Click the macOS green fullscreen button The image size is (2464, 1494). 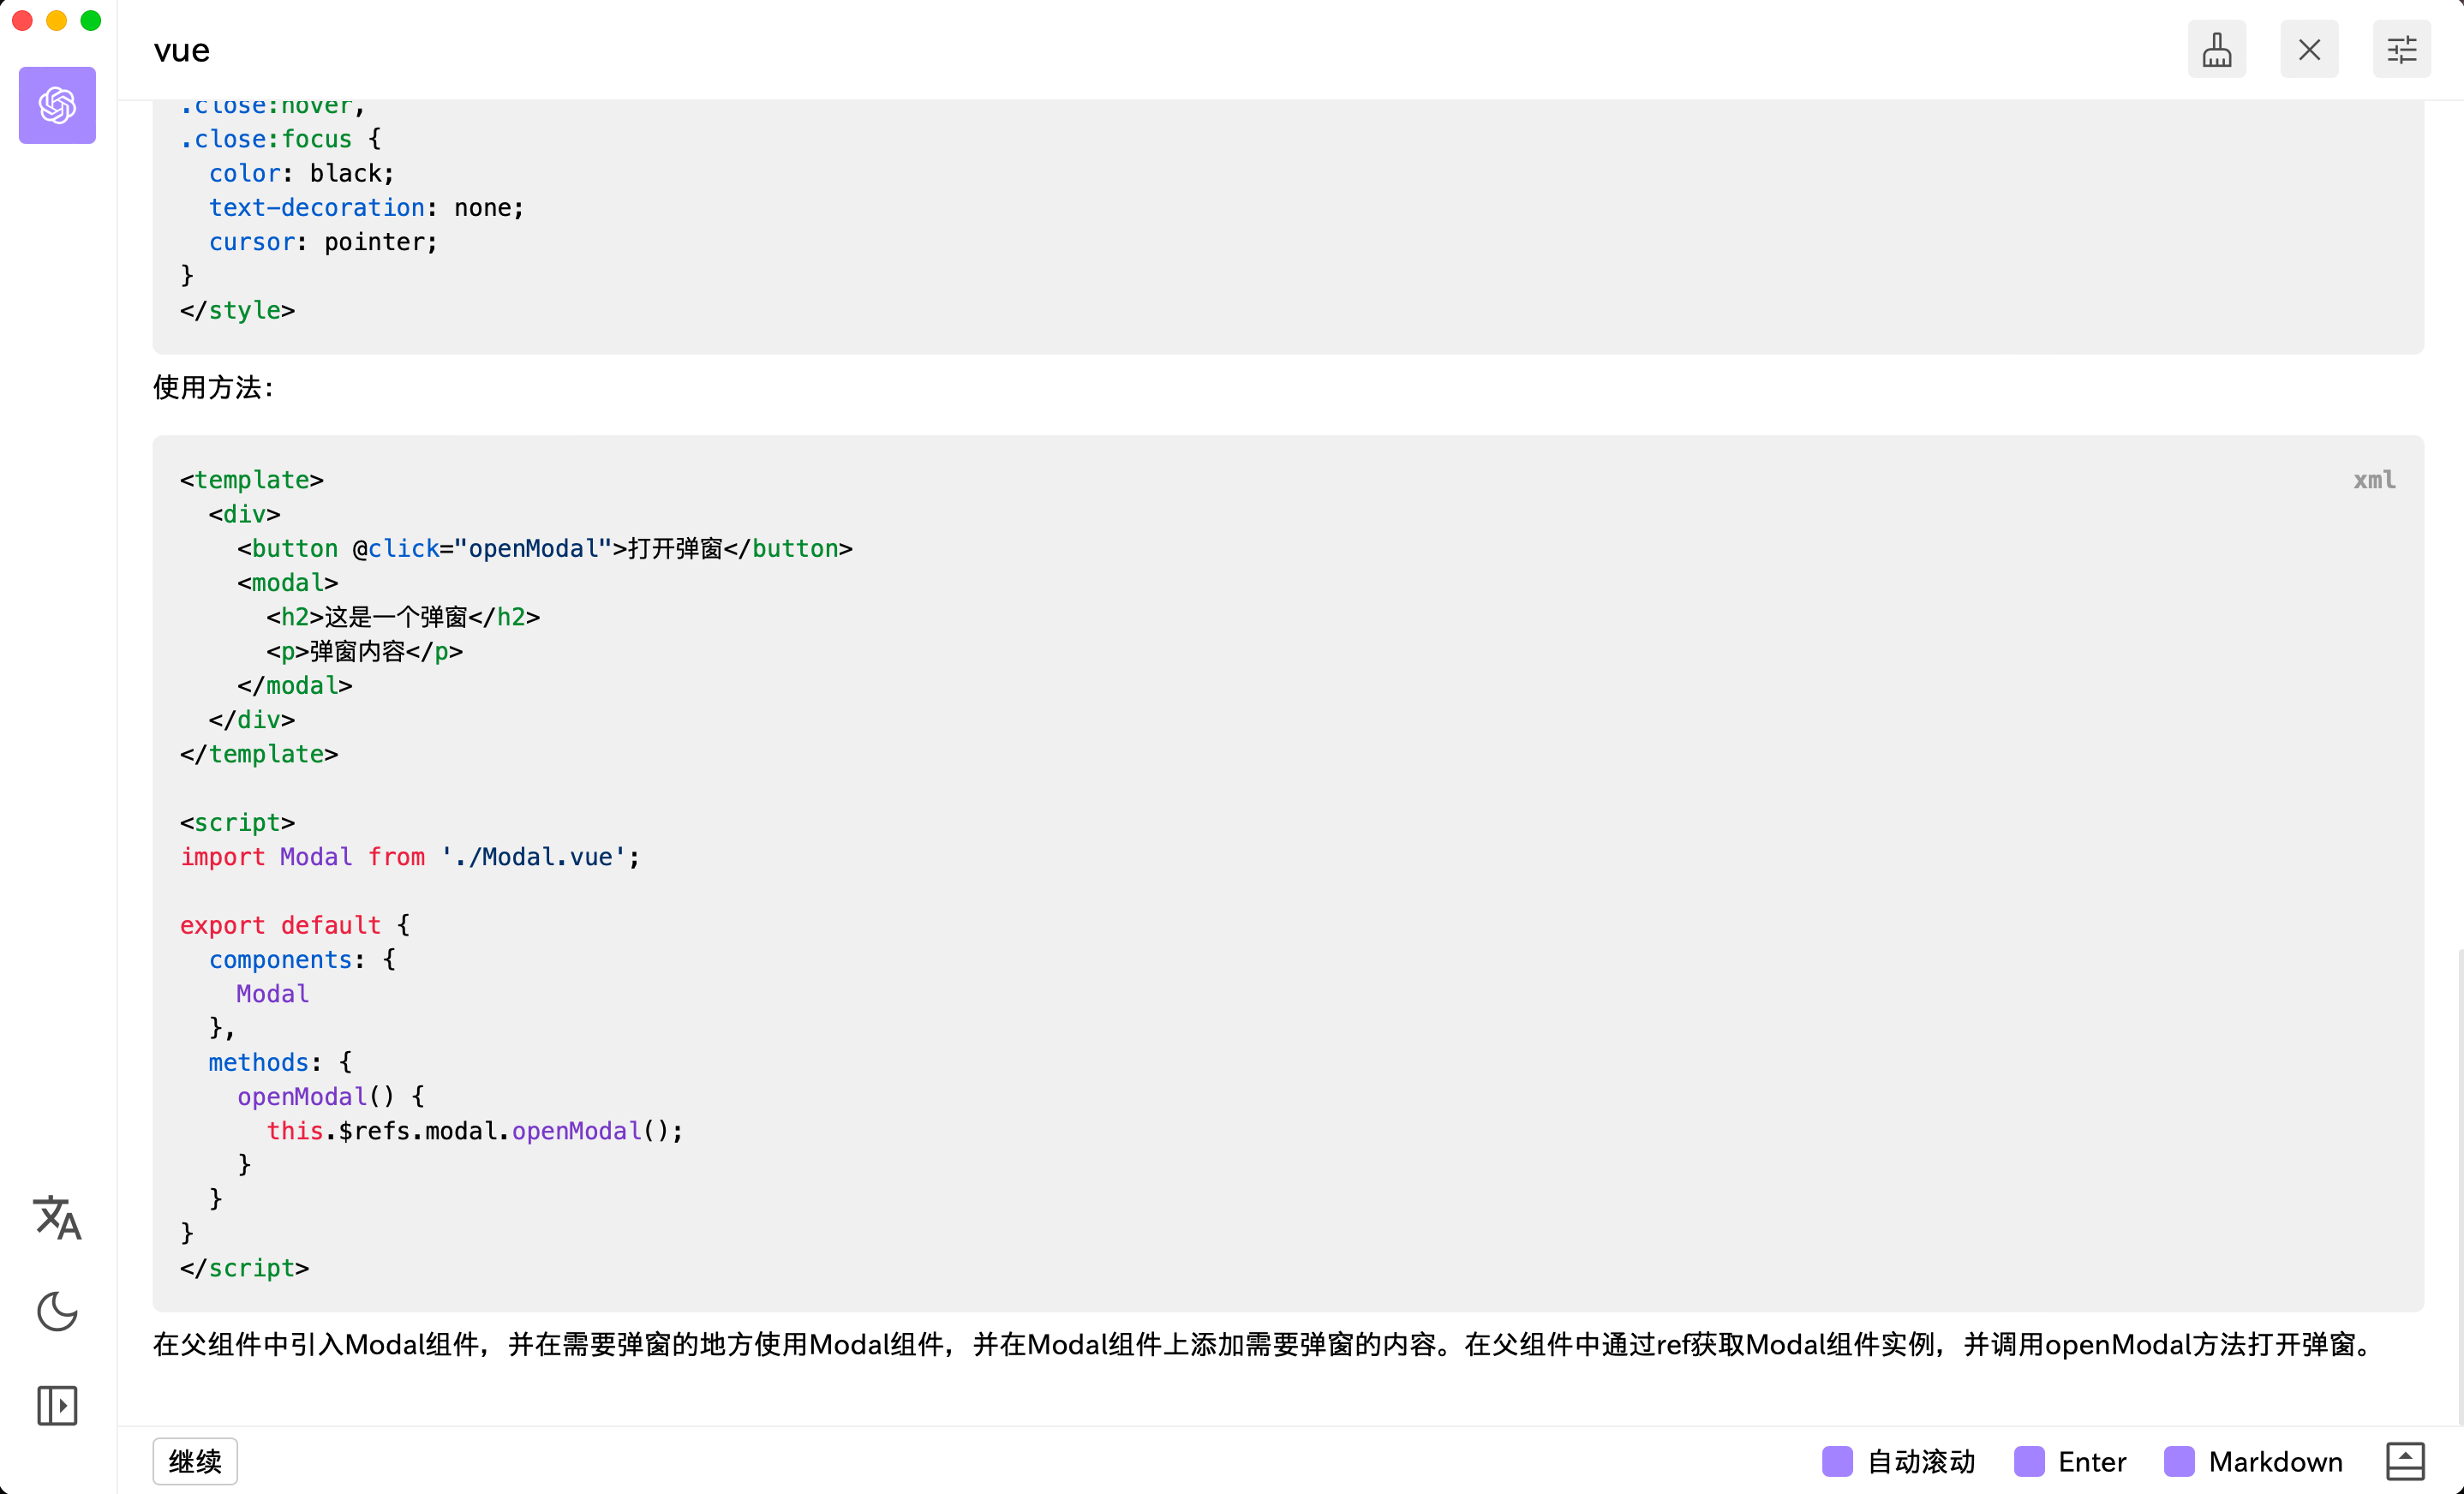click(x=91, y=20)
